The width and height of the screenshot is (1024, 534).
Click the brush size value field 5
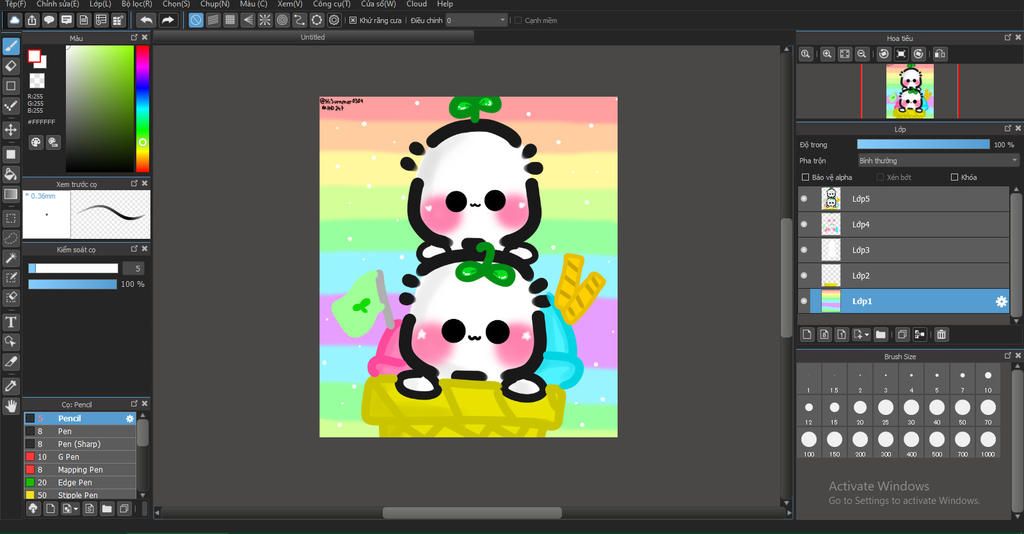133,268
